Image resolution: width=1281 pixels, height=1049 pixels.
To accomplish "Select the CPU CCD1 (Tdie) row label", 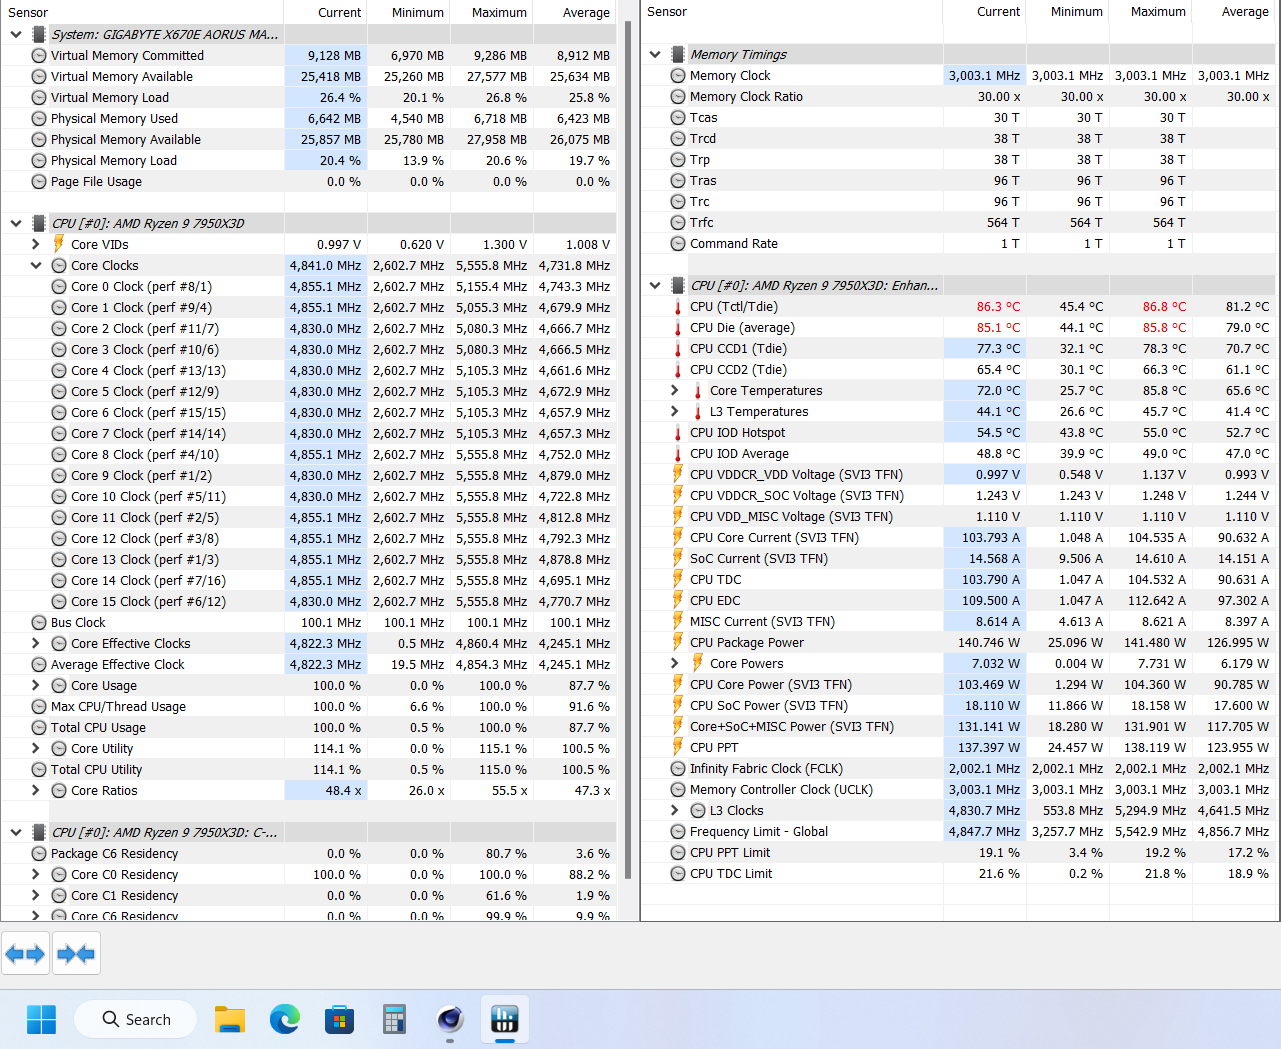I will point(738,349).
